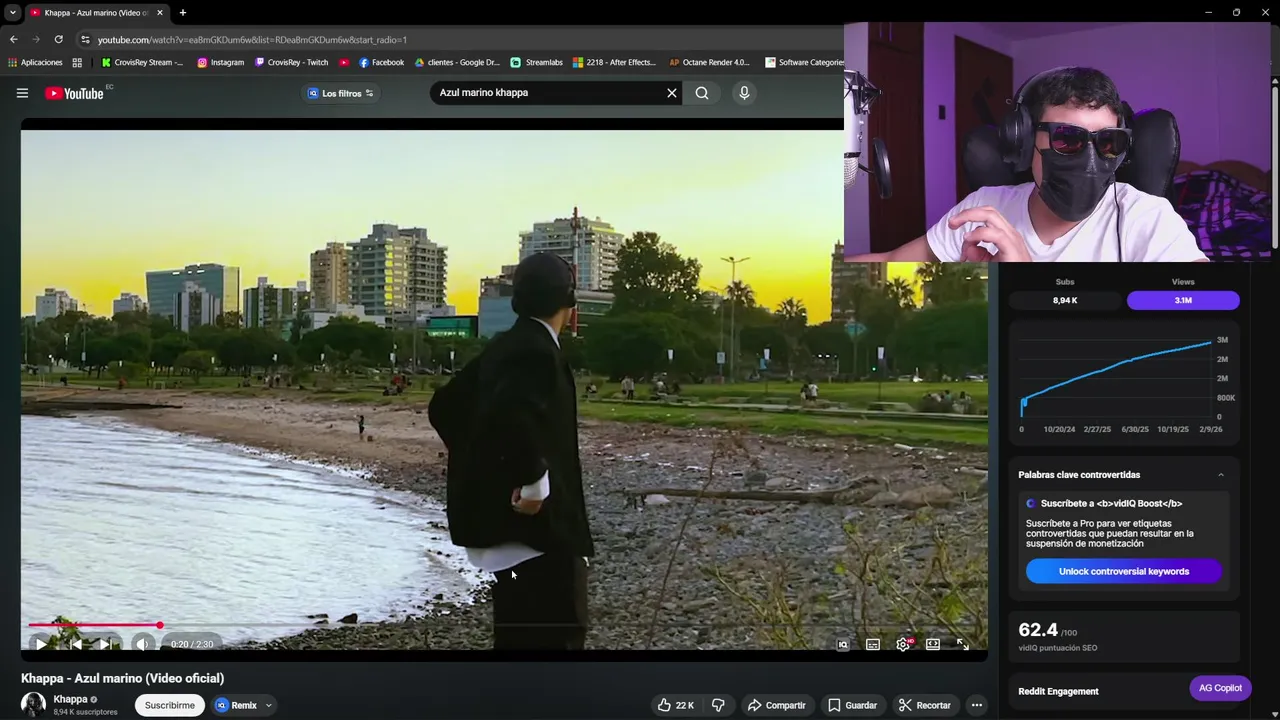
Task: Click the tab groups grid icon in bookmarks
Action: pos(77,62)
